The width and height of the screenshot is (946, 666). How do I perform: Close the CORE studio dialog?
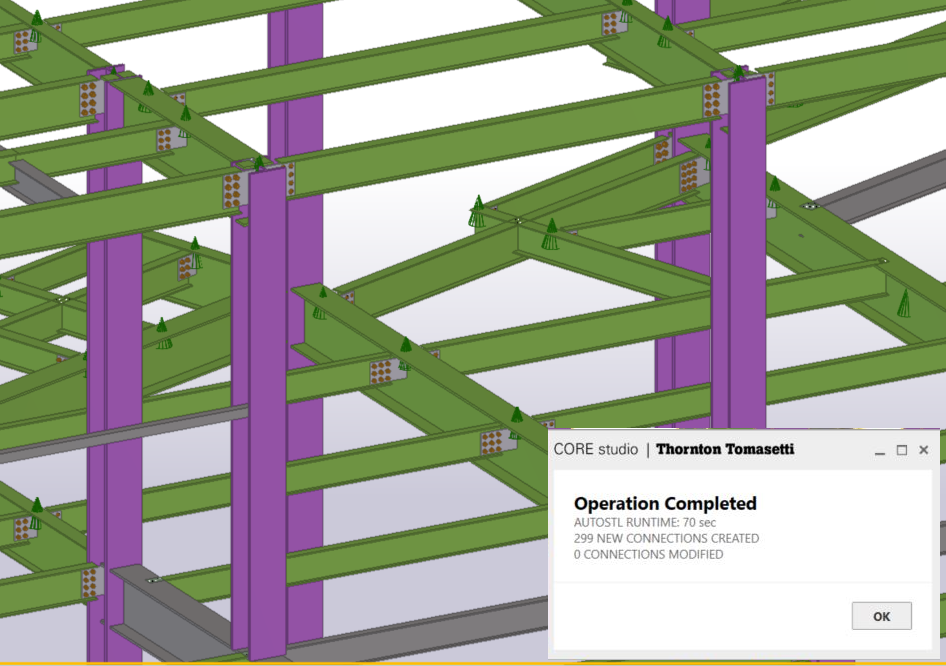[x=923, y=450]
